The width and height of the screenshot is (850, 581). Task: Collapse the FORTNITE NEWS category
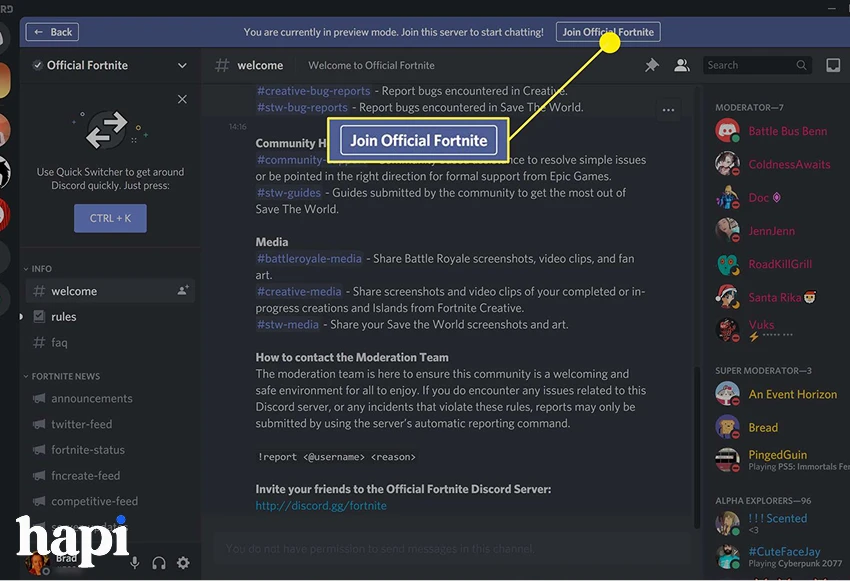tap(61, 376)
